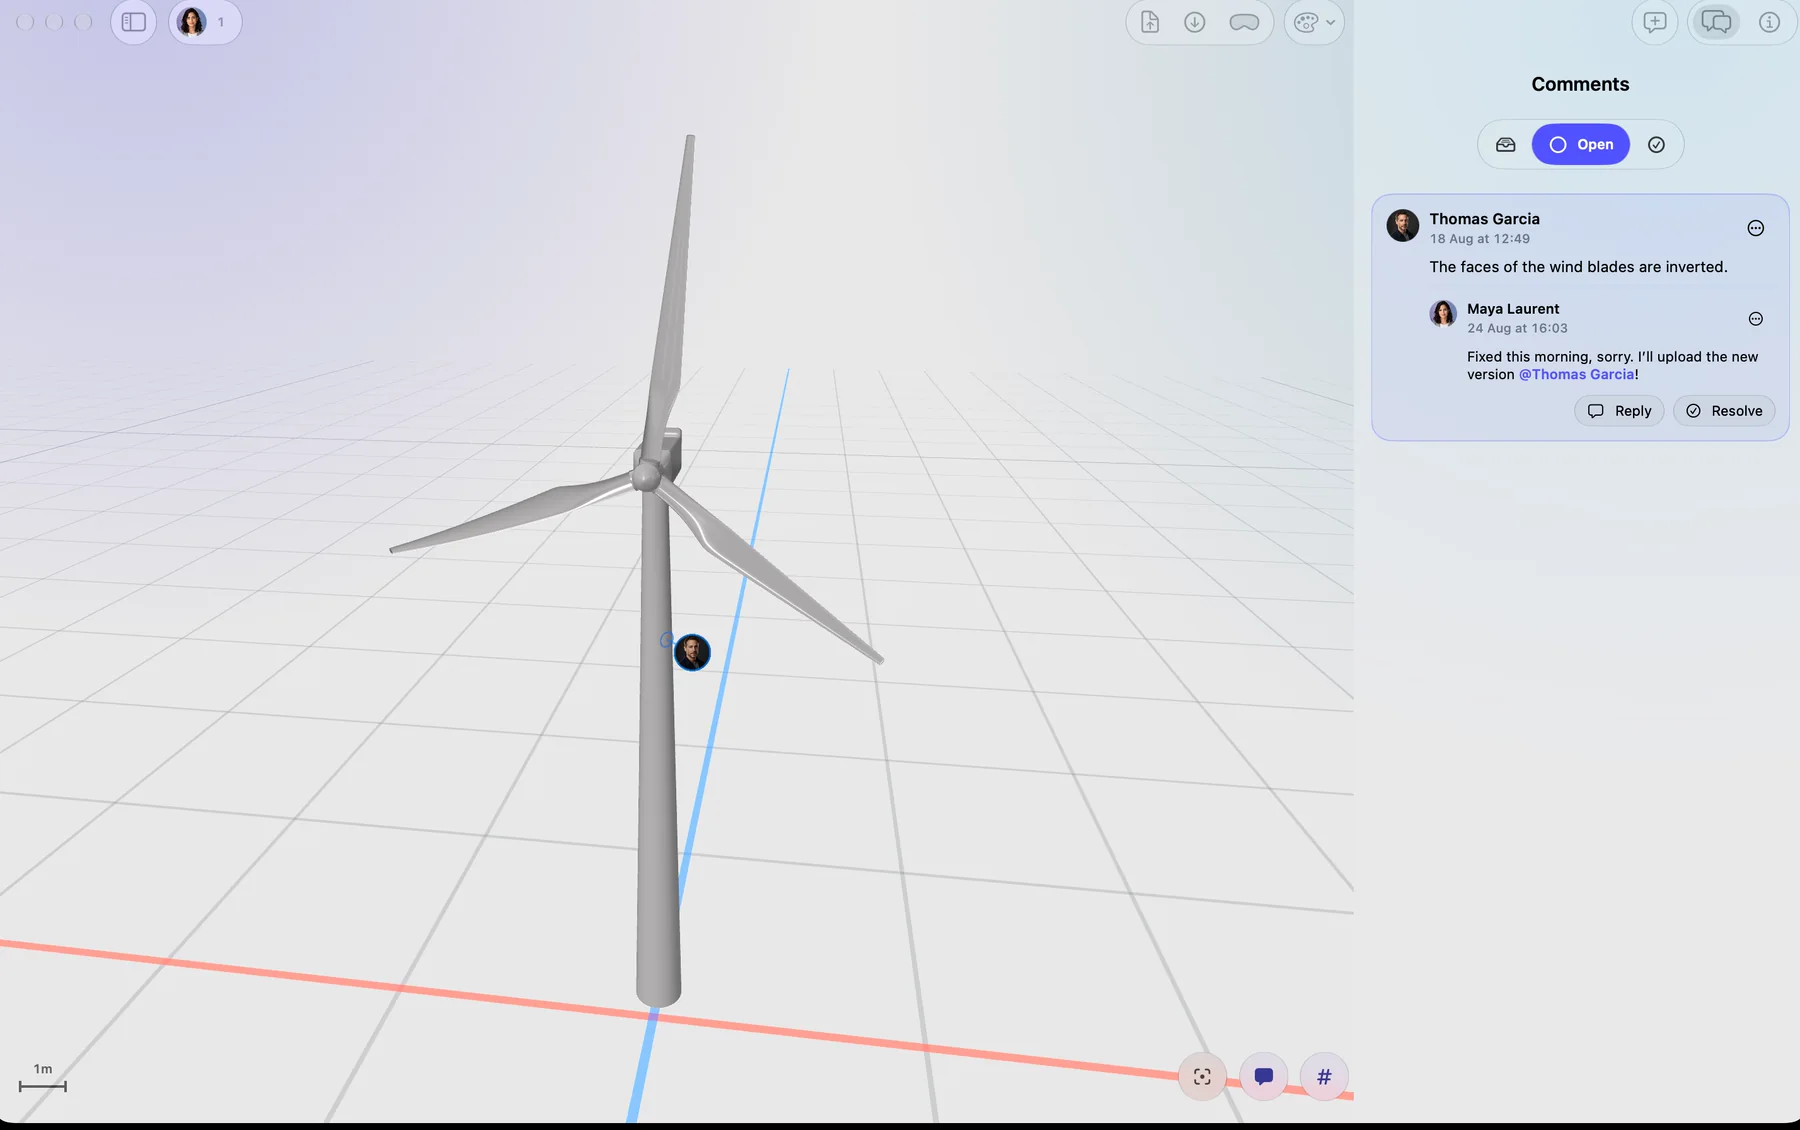
Task: Open more options for Maya Laurent's reply
Action: [x=1756, y=319]
